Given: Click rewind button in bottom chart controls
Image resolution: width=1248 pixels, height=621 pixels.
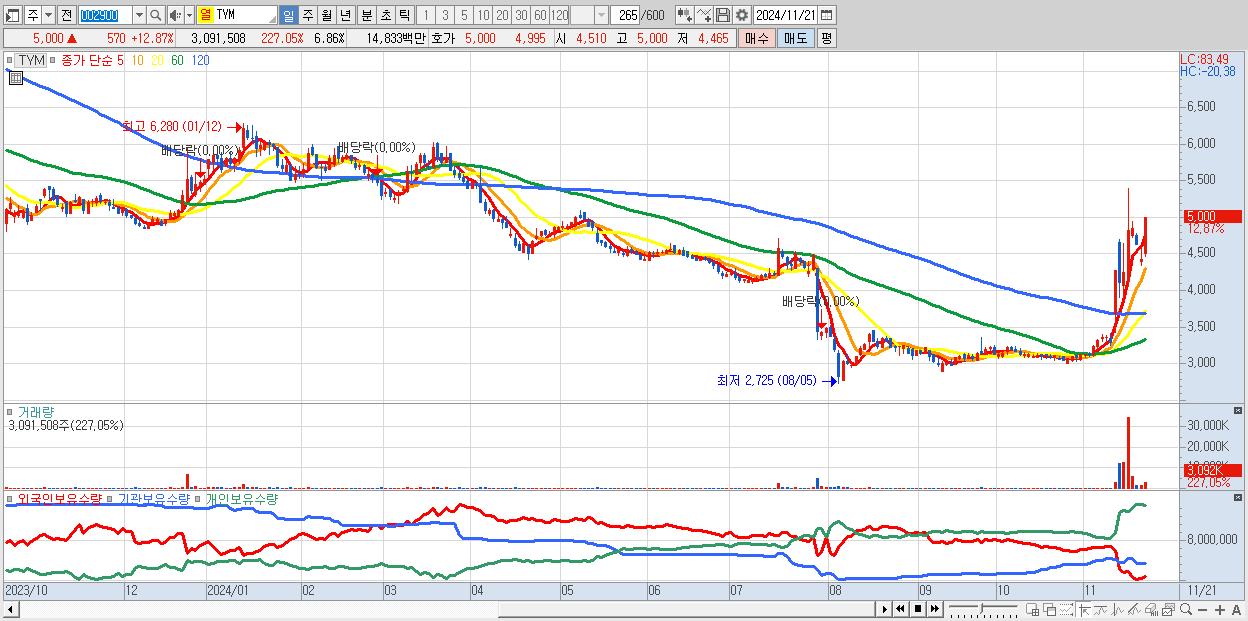Looking at the screenshot, I should coord(901,609).
